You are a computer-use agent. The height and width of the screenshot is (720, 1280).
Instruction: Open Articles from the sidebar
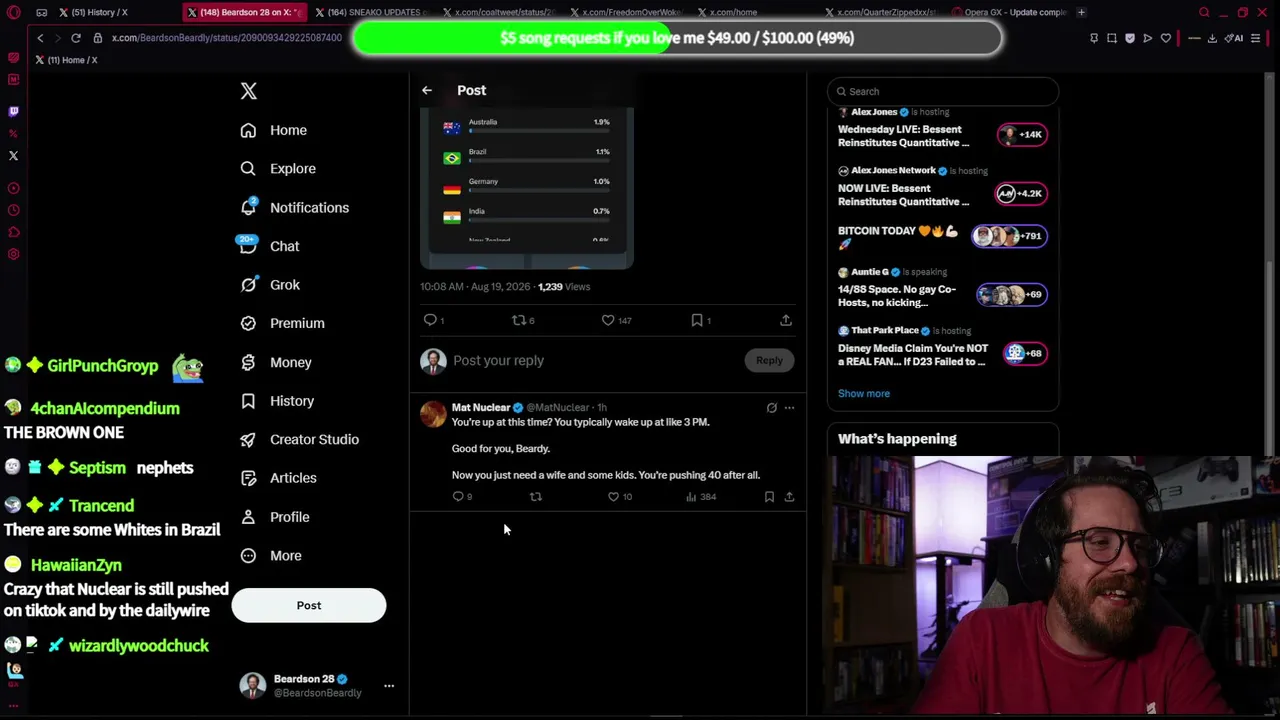click(x=279, y=478)
